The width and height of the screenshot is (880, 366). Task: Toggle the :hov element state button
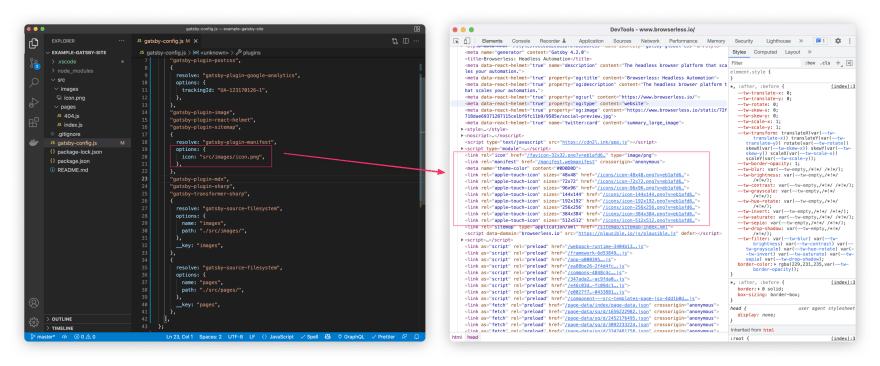click(810, 63)
